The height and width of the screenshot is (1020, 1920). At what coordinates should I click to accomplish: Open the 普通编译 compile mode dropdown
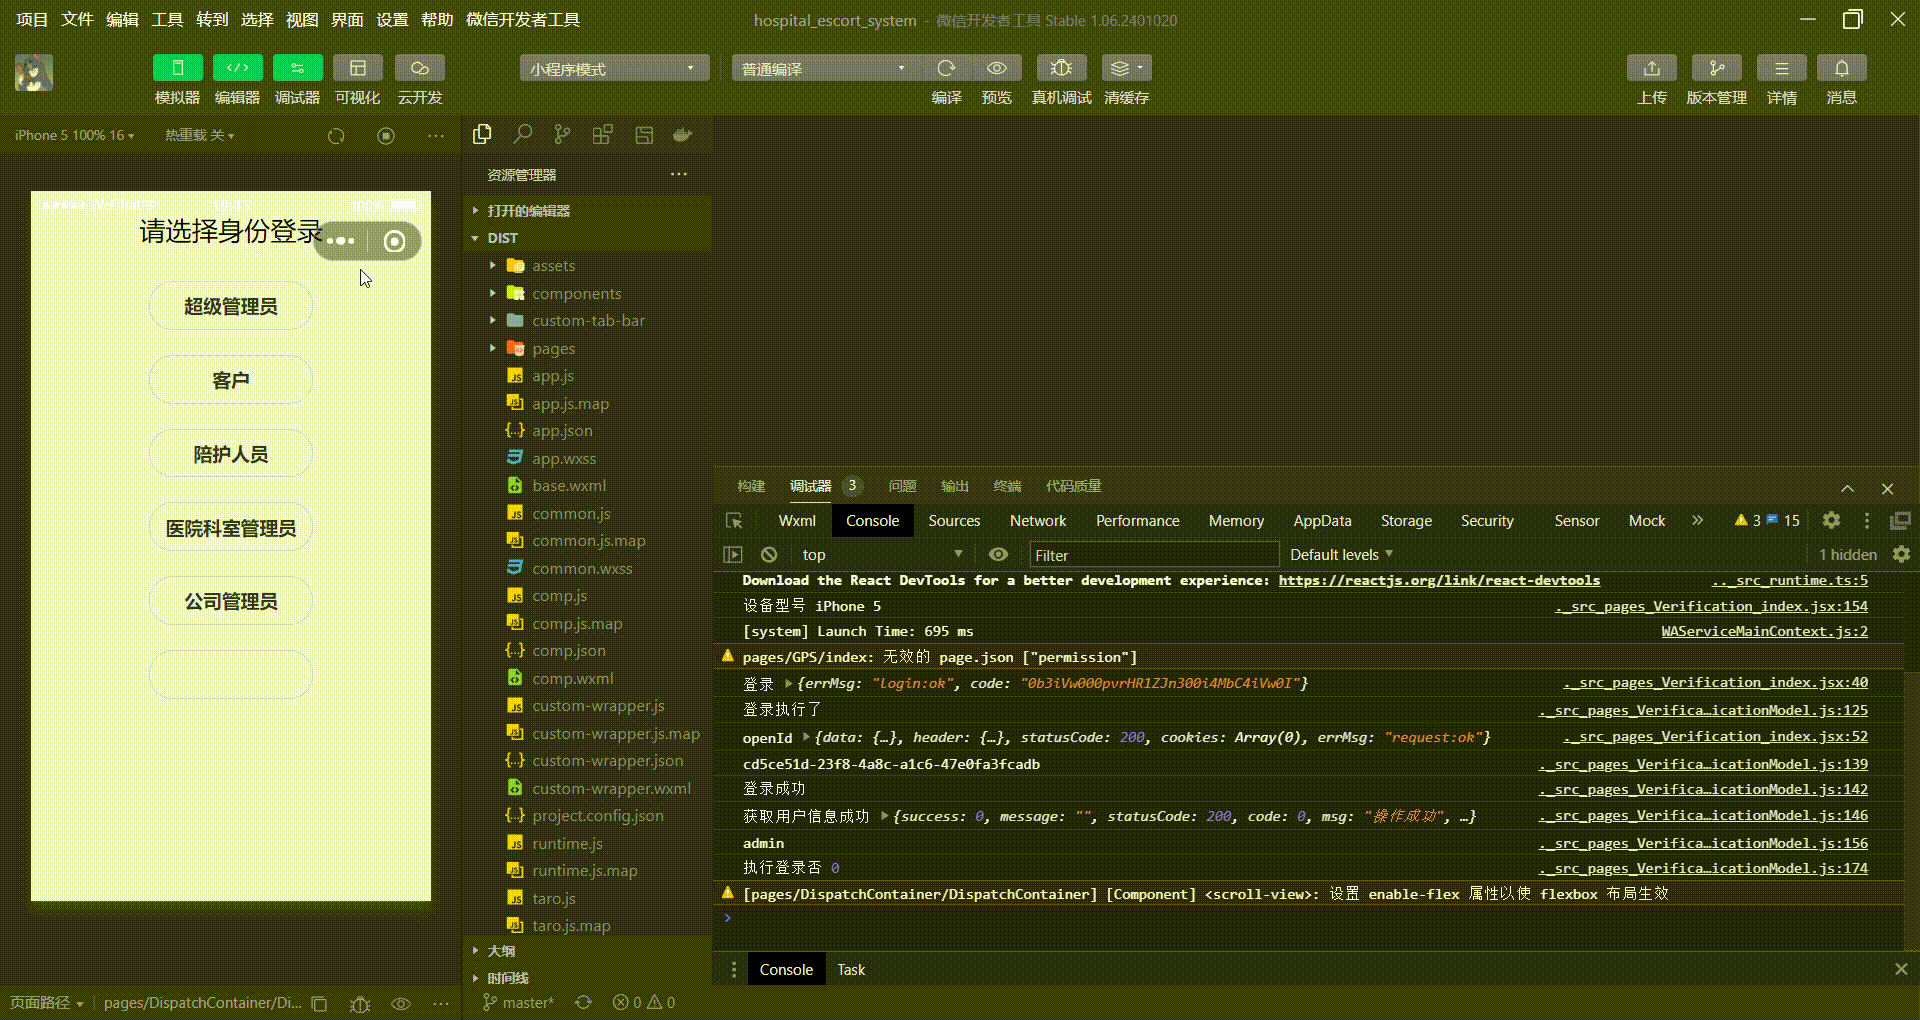click(820, 67)
